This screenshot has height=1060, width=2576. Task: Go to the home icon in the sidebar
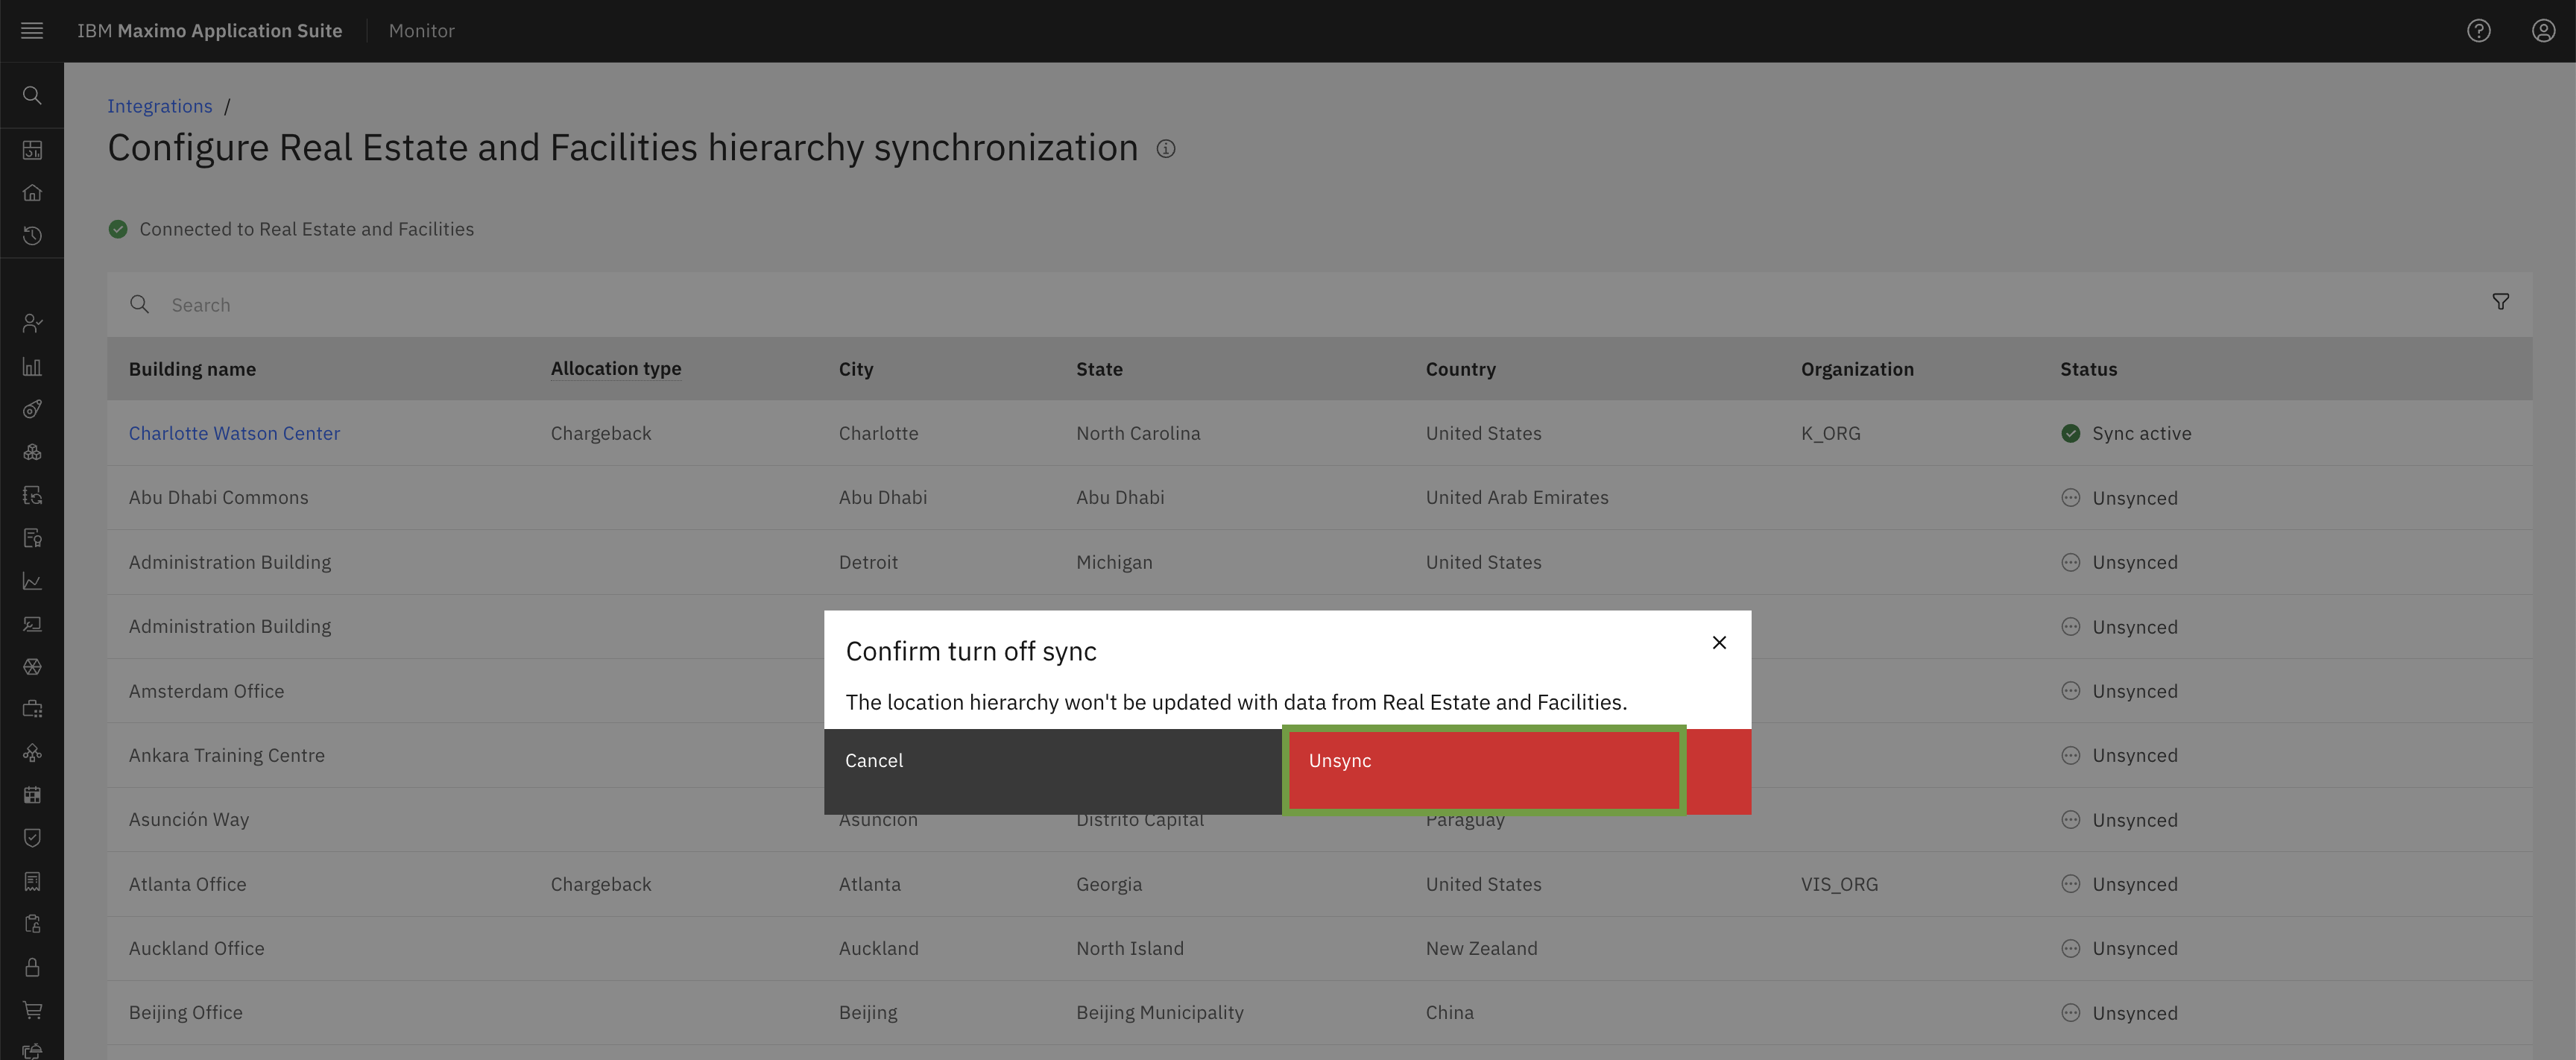32,193
